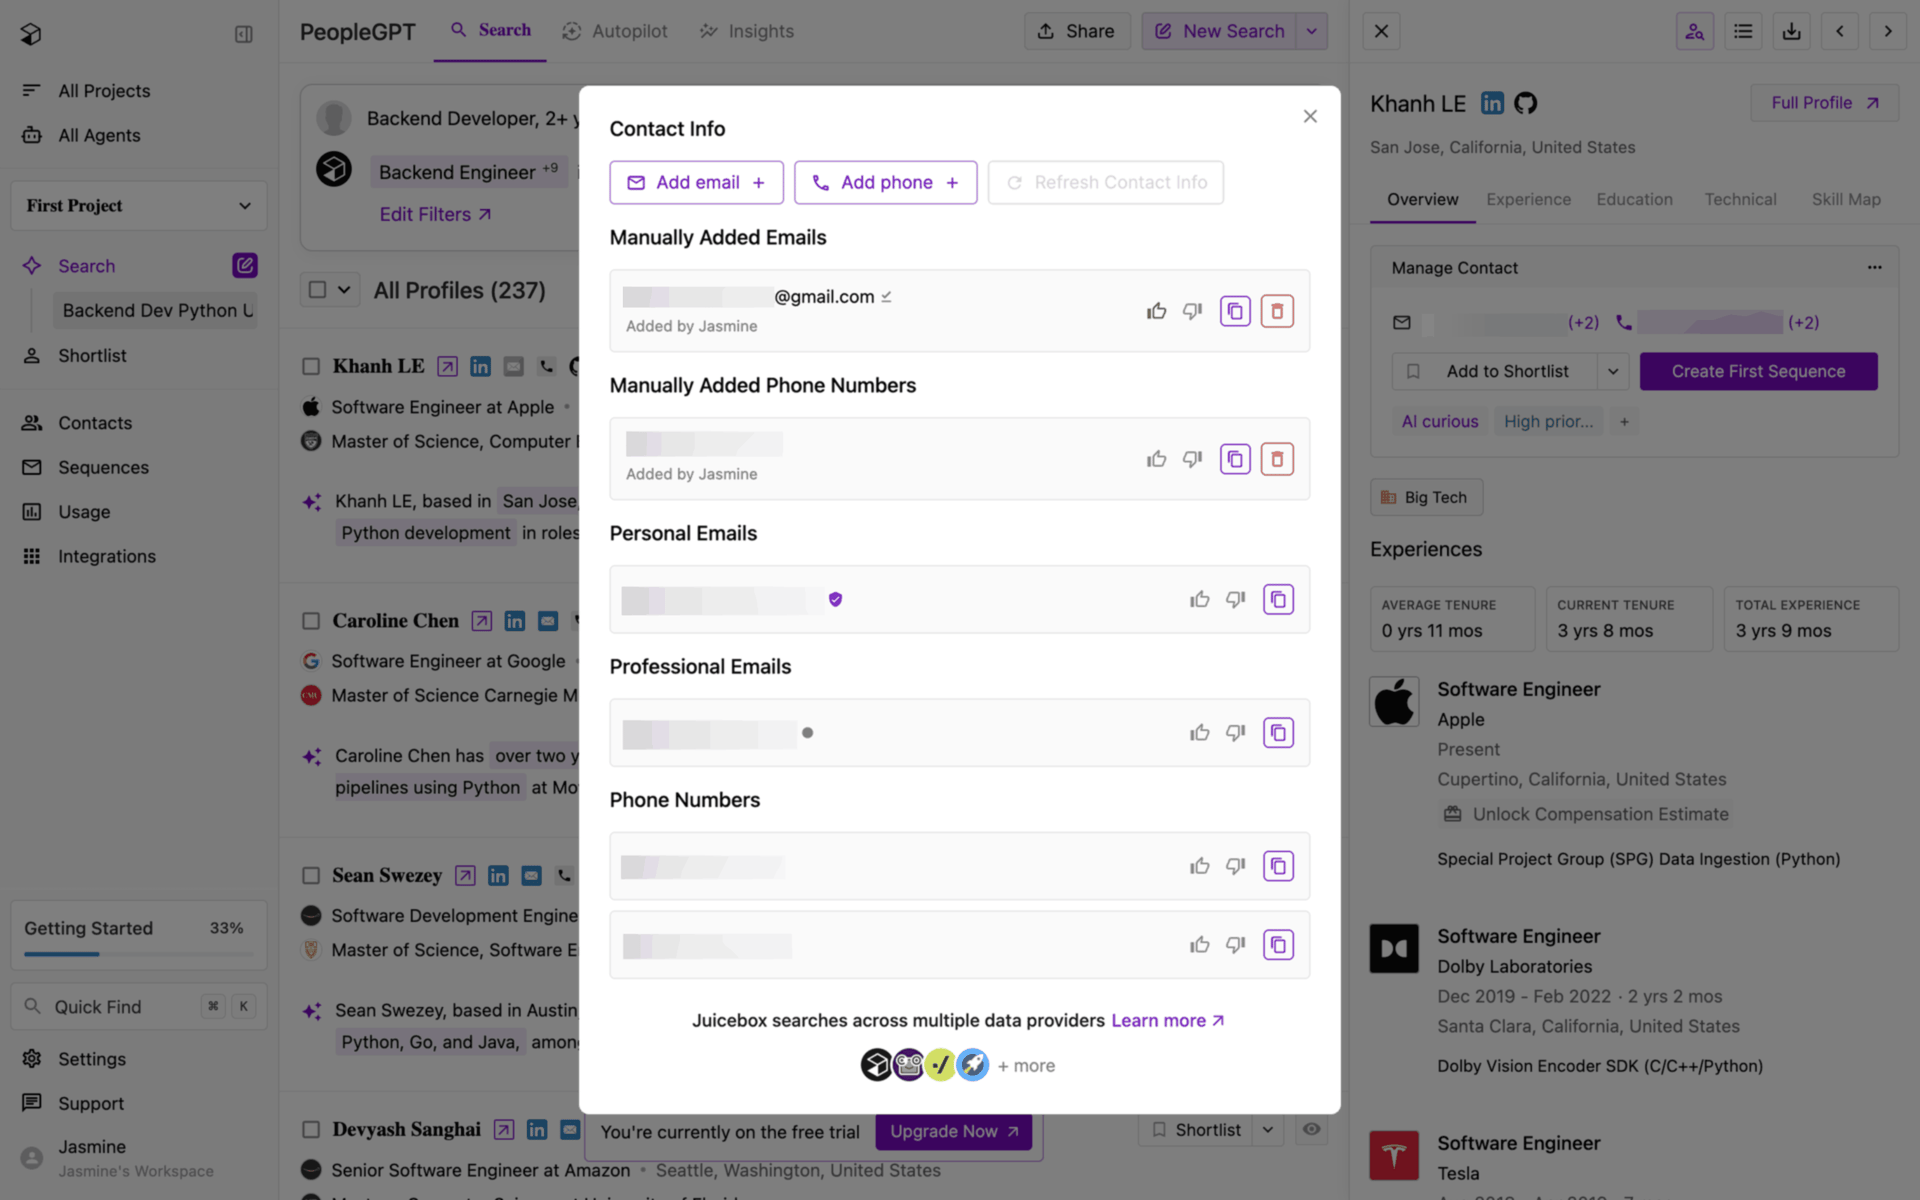The height and width of the screenshot is (1200, 1920).
Task: Close the profile side panel
Action: click(1381, 31)
